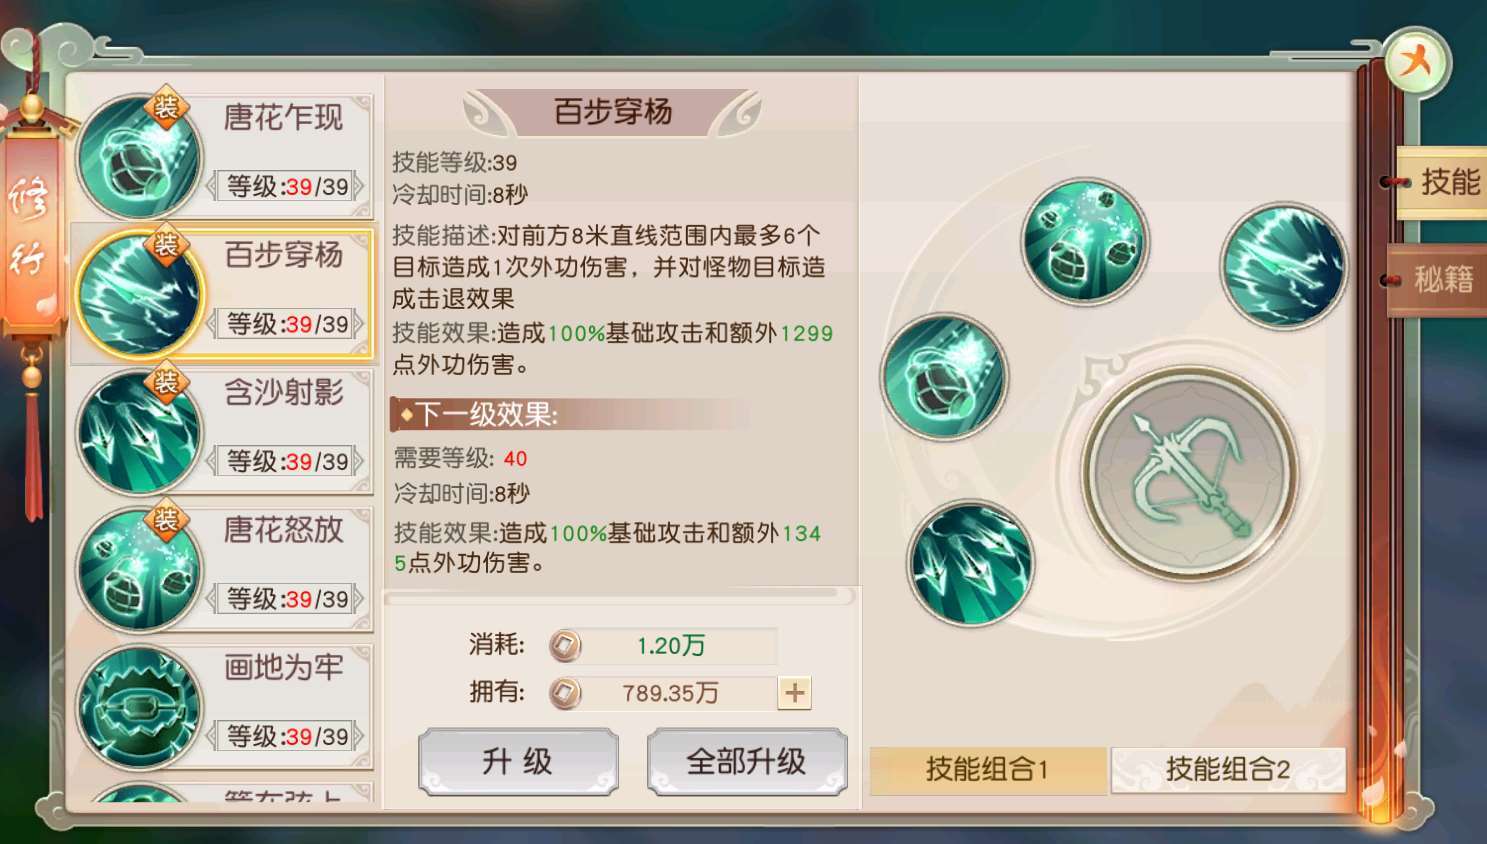This screenshot has width=1487, height=844.
Task: Select the 唐花怒放 skill icon in the list
Action: point(140,570)
